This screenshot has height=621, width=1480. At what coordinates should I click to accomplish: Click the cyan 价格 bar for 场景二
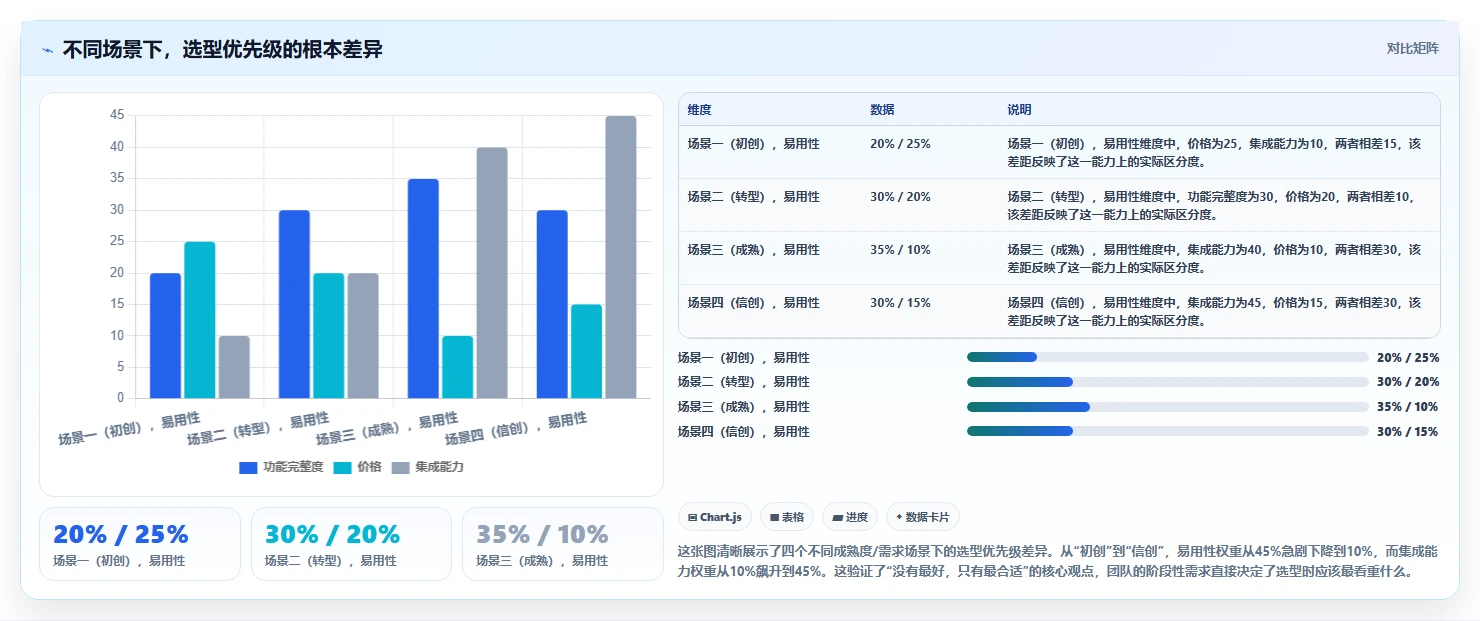[329, 336]
